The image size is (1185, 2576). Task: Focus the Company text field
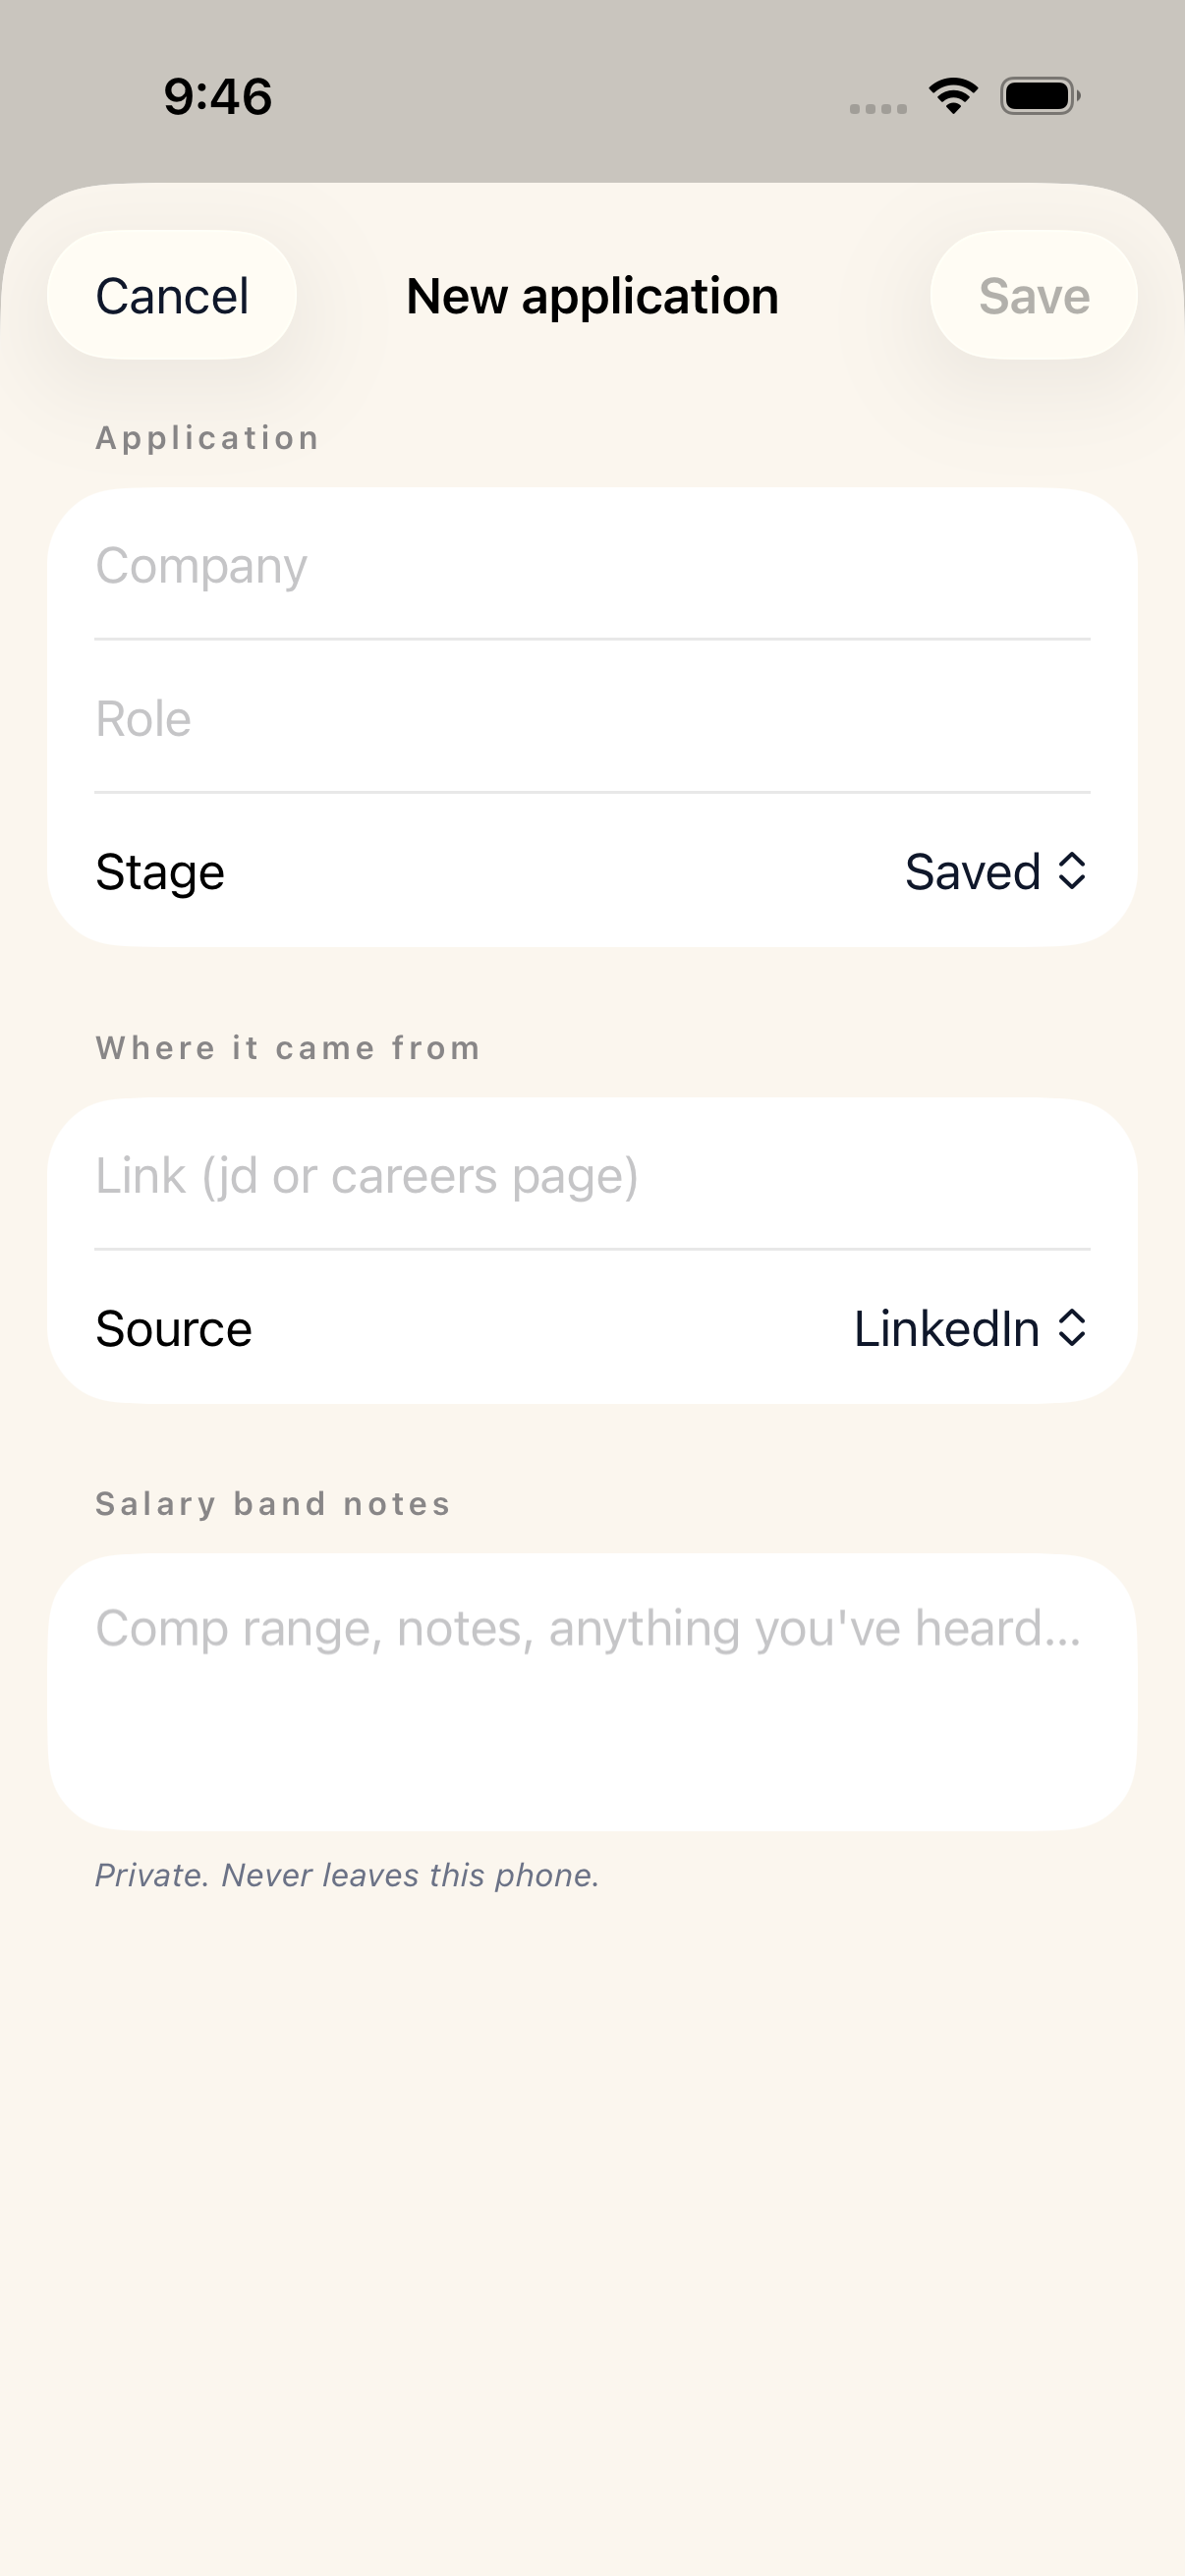(592, 565)
